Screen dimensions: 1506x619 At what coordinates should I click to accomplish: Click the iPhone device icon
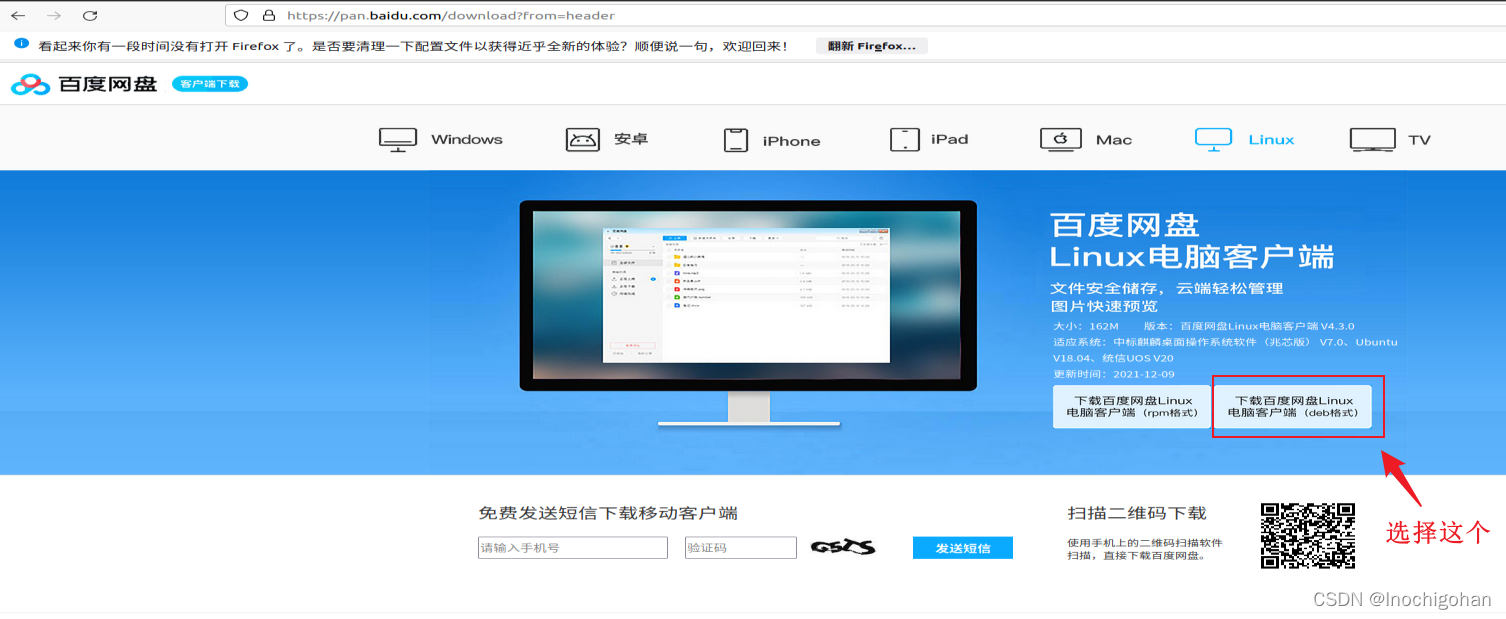click(736, 140)
